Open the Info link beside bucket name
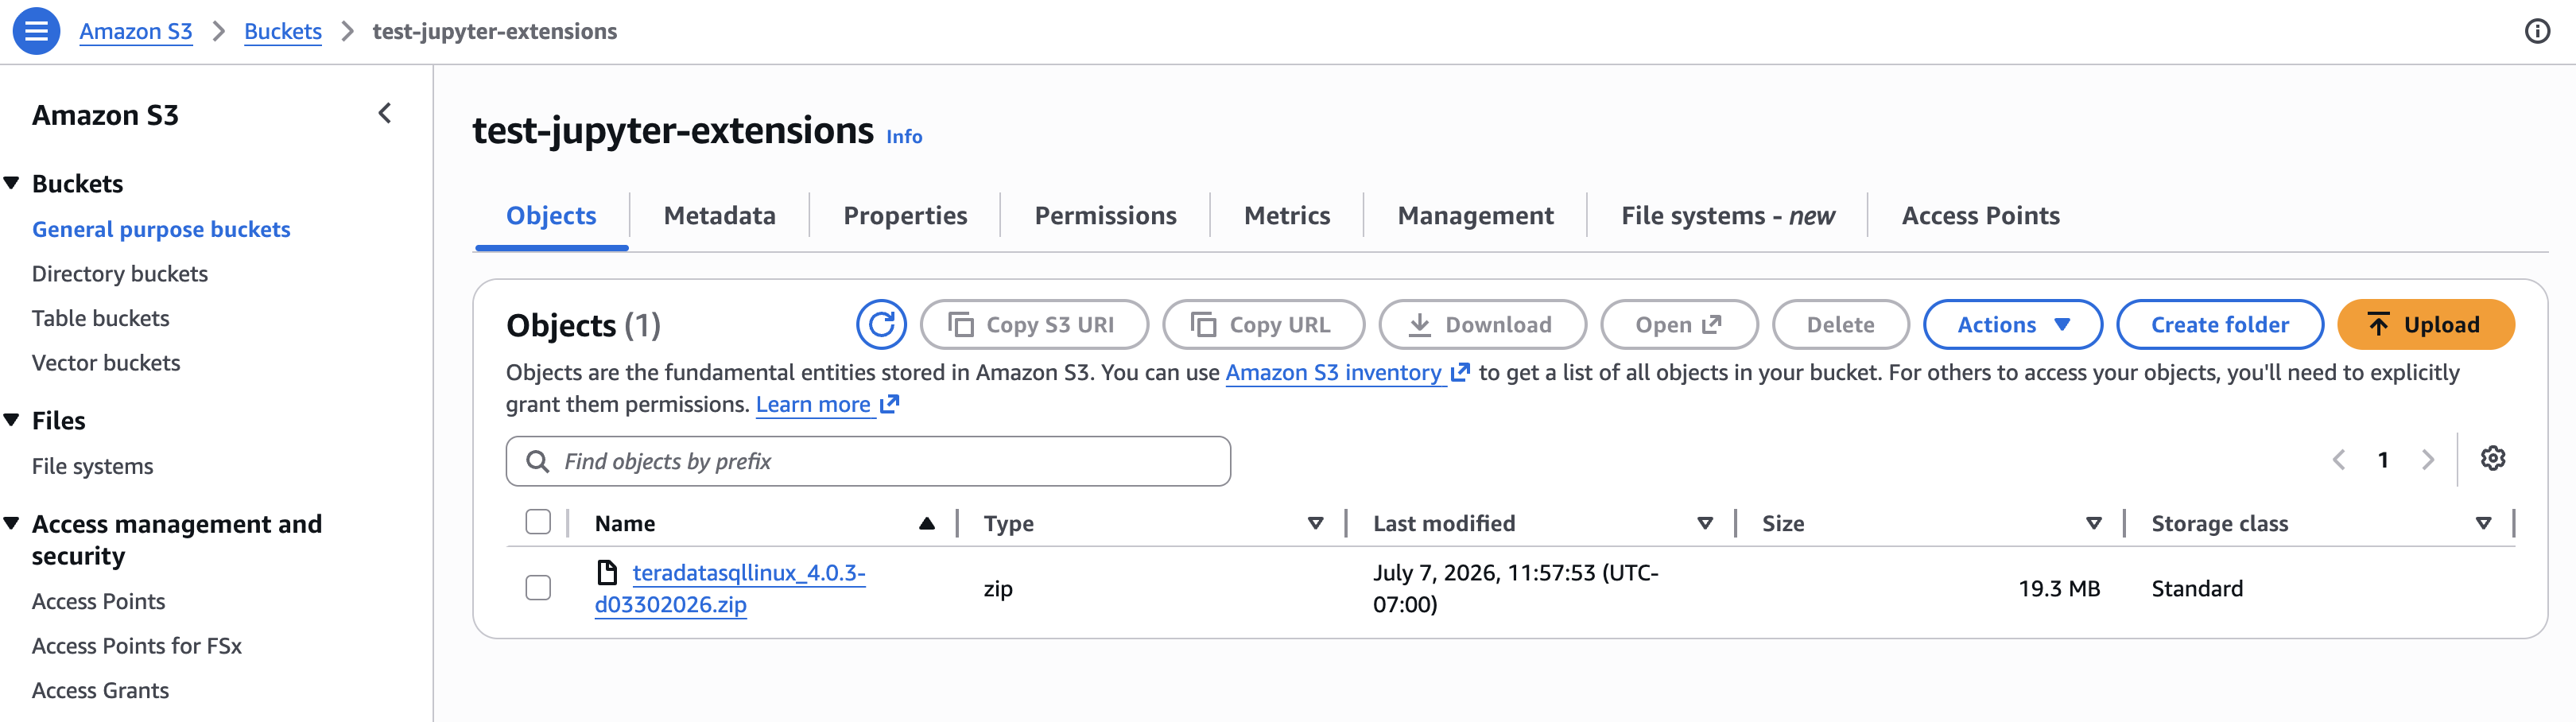2576x722 pixels. [x=904, y=136]
